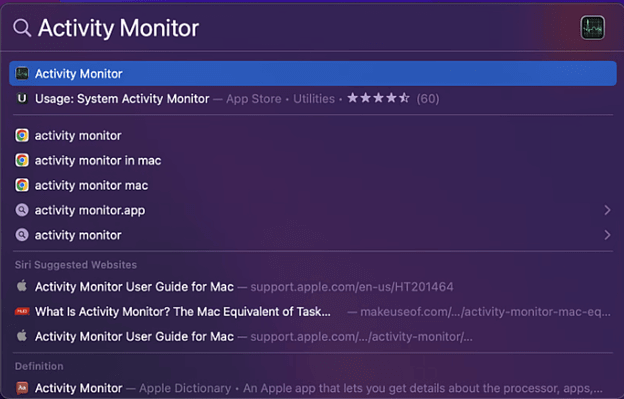Open the Apple Dictionary definition of Activity Monitor
Viewport: 624px width, 399px height.
(313, 388)
